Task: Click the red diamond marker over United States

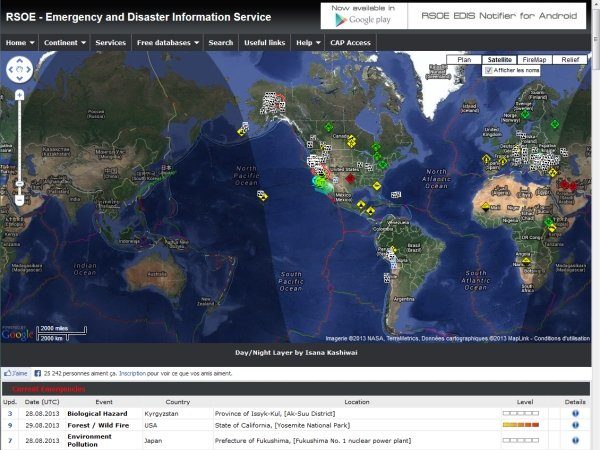Action: pos(350,178)
